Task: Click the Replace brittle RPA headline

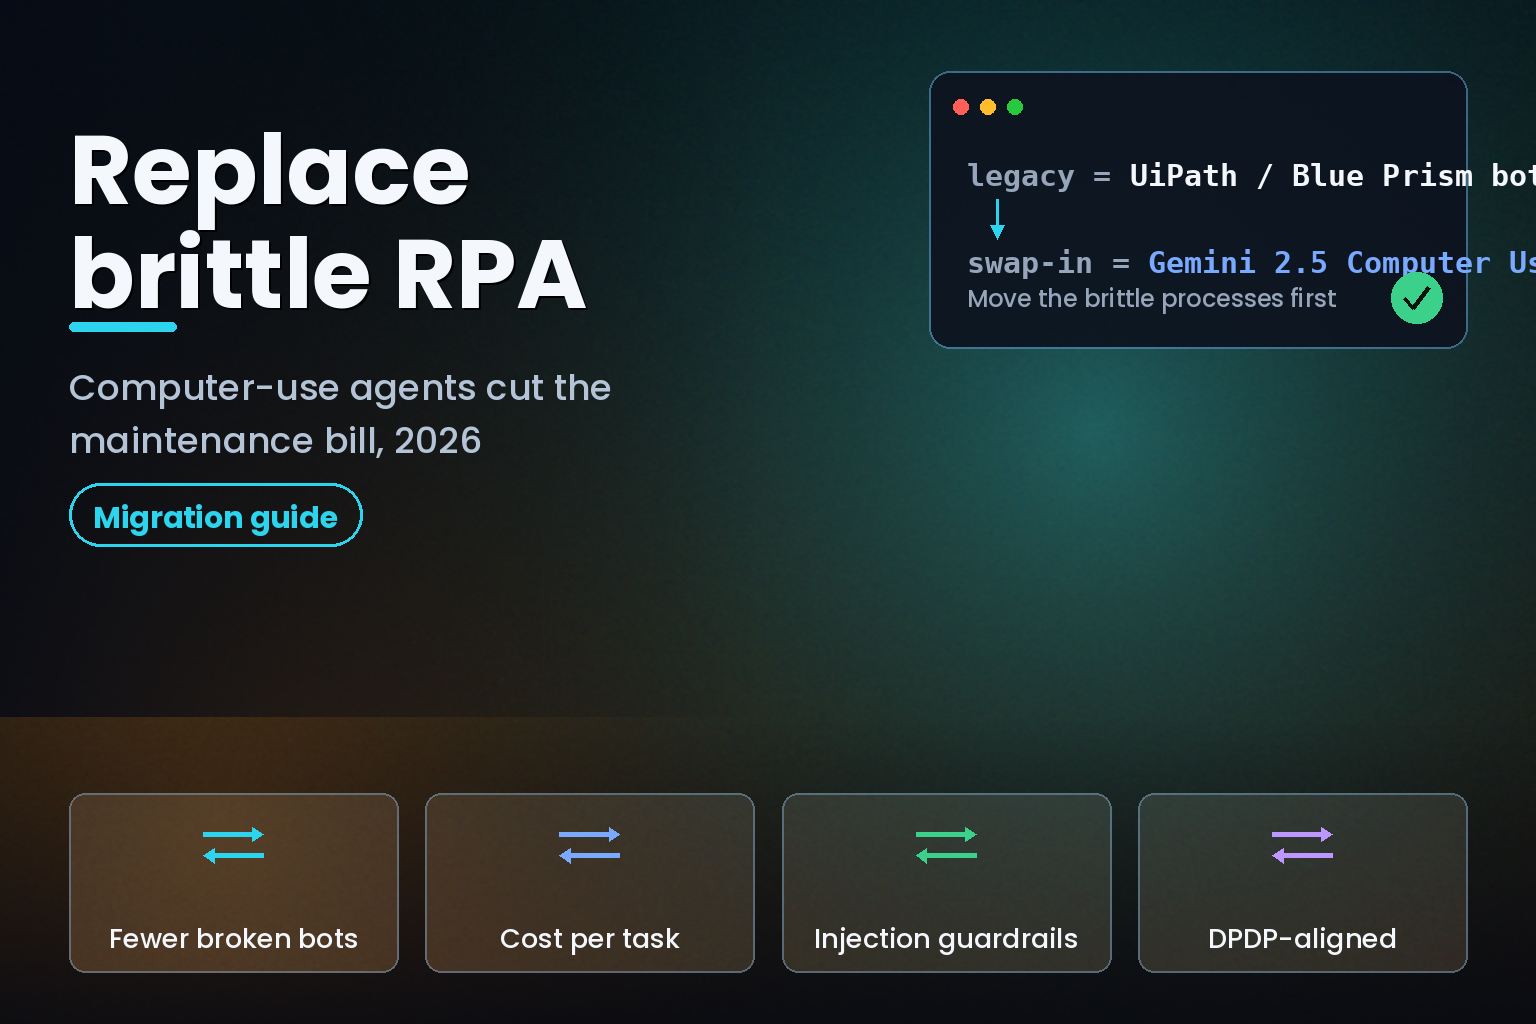Action: (328, 222)
